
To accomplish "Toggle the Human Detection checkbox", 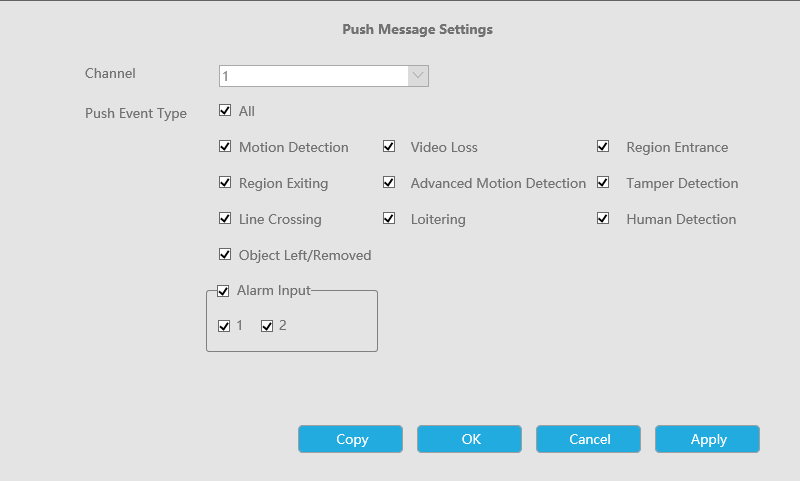I will point(603,219).
